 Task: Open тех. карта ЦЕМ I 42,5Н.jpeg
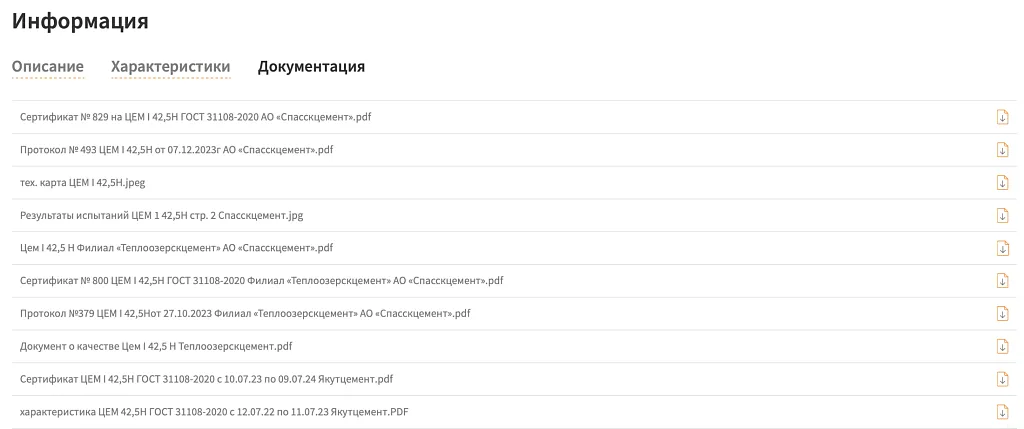[x=83, y=183]
